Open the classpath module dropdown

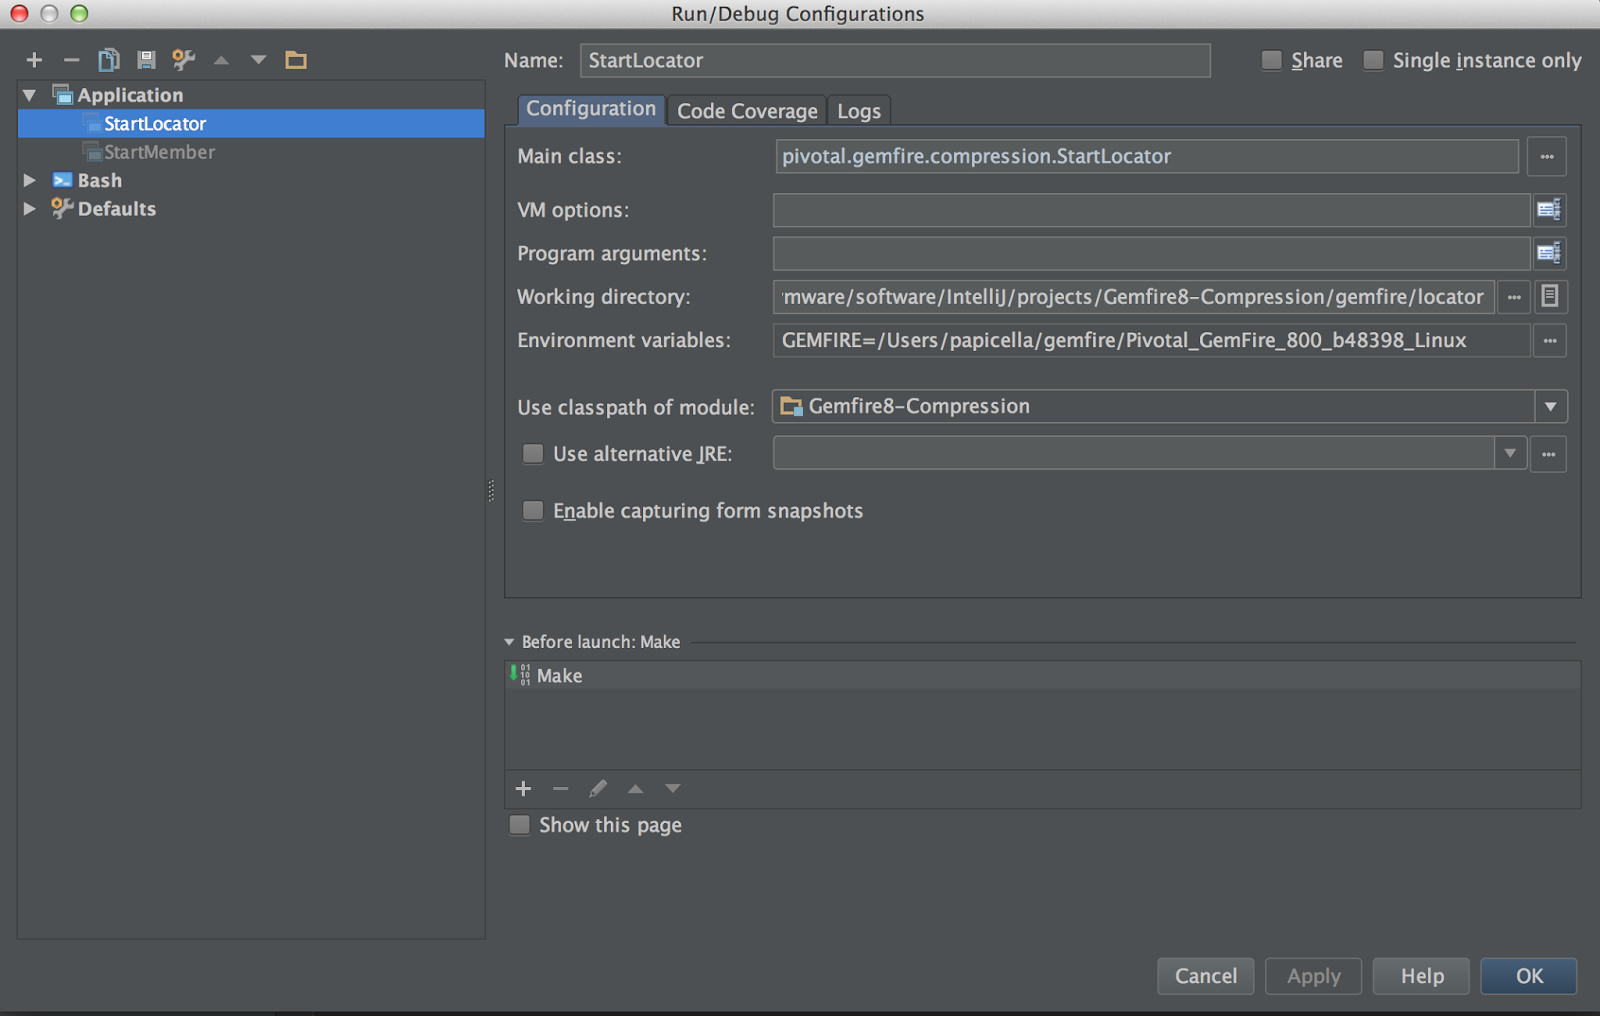[1551, 406]
